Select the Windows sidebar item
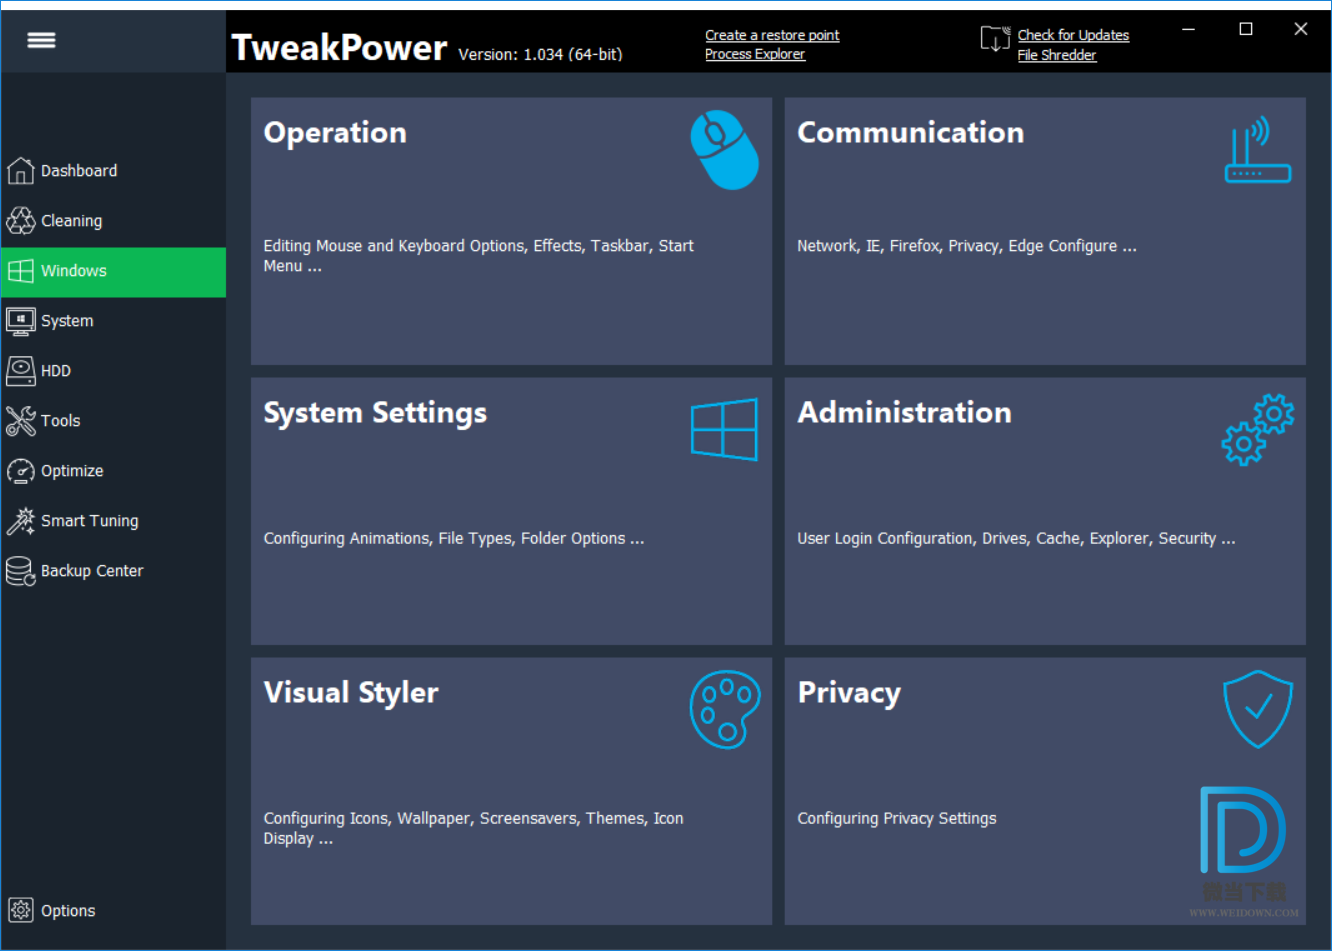This screenshot has height=951, width=1332. click(x=113, y=272)
